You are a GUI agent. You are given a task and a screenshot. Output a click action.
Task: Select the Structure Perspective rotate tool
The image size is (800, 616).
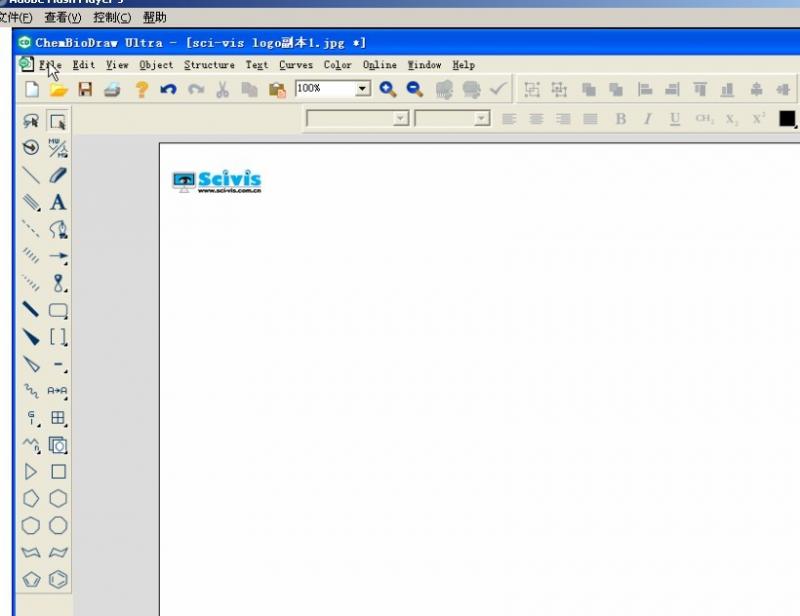31,148
